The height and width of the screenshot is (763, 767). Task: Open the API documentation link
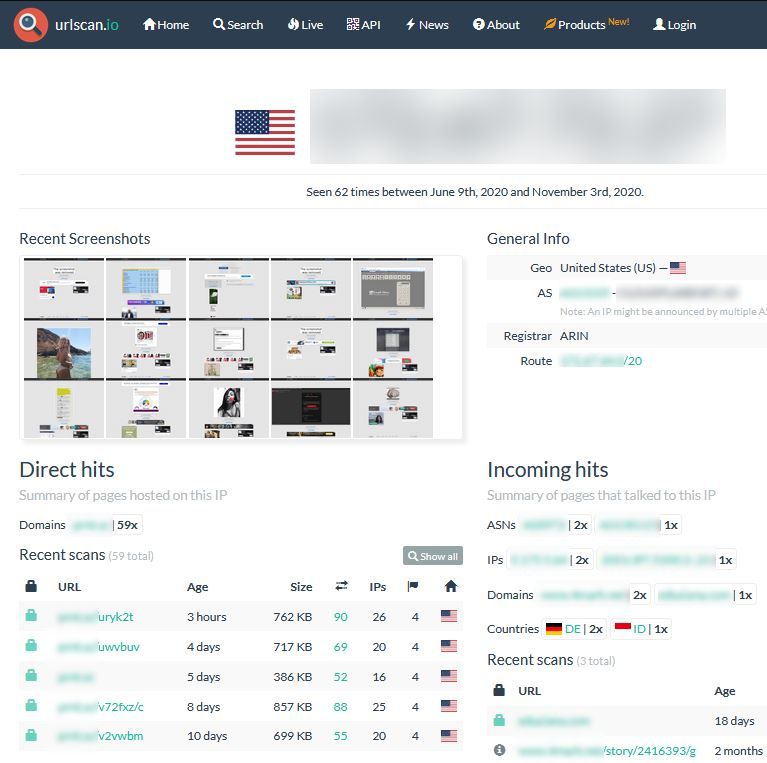pos(363,24)
